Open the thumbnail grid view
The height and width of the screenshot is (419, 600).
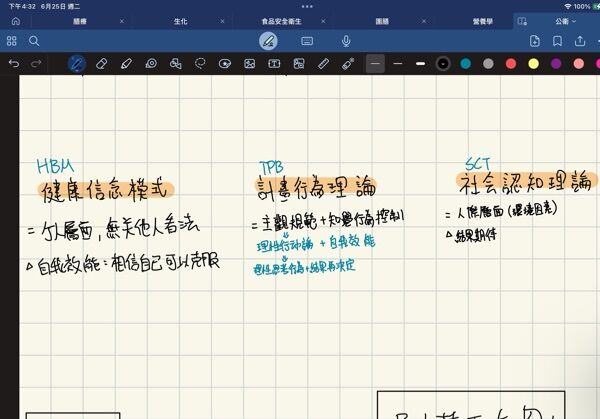[12, 41]
